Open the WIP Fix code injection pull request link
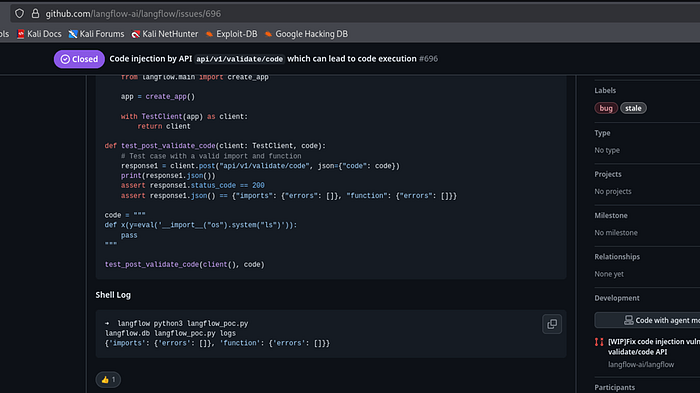Screen dimensions: 700x393 (654, 347)
